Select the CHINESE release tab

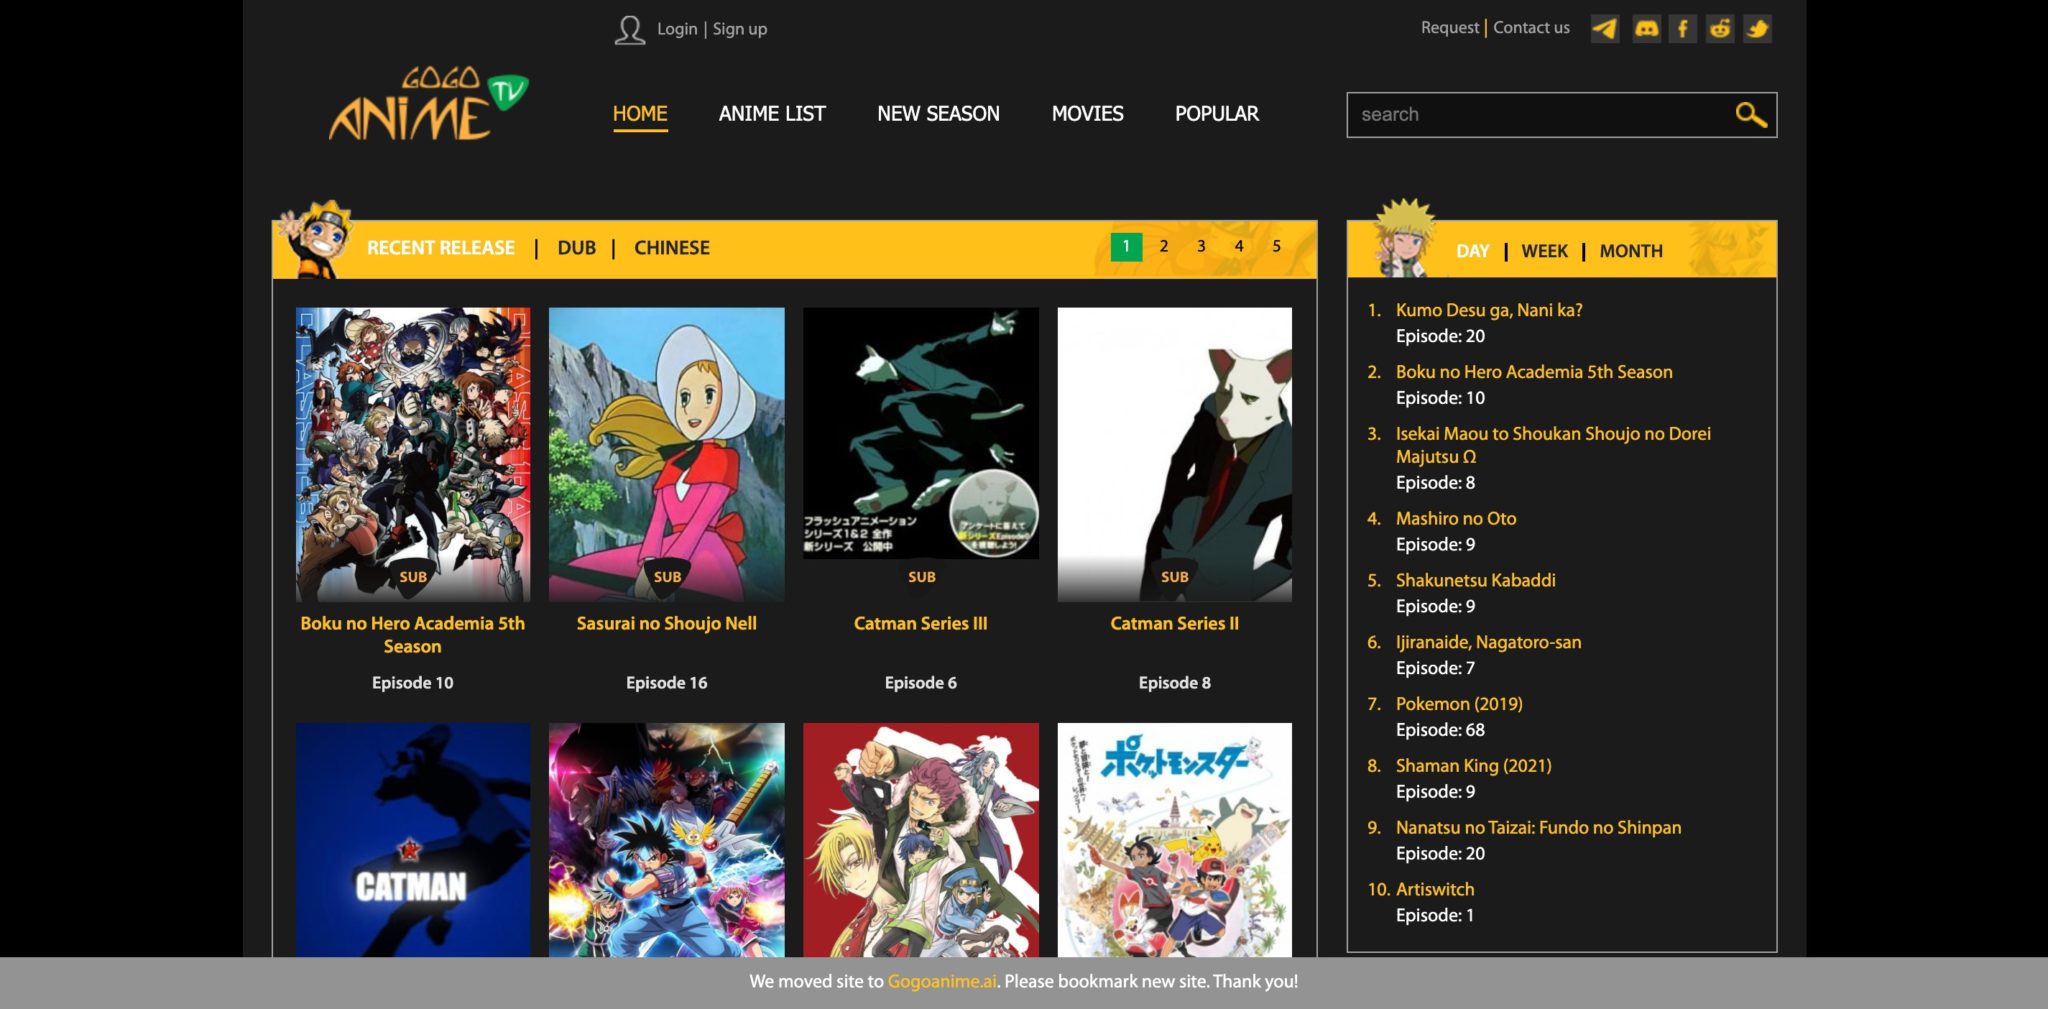671,247
